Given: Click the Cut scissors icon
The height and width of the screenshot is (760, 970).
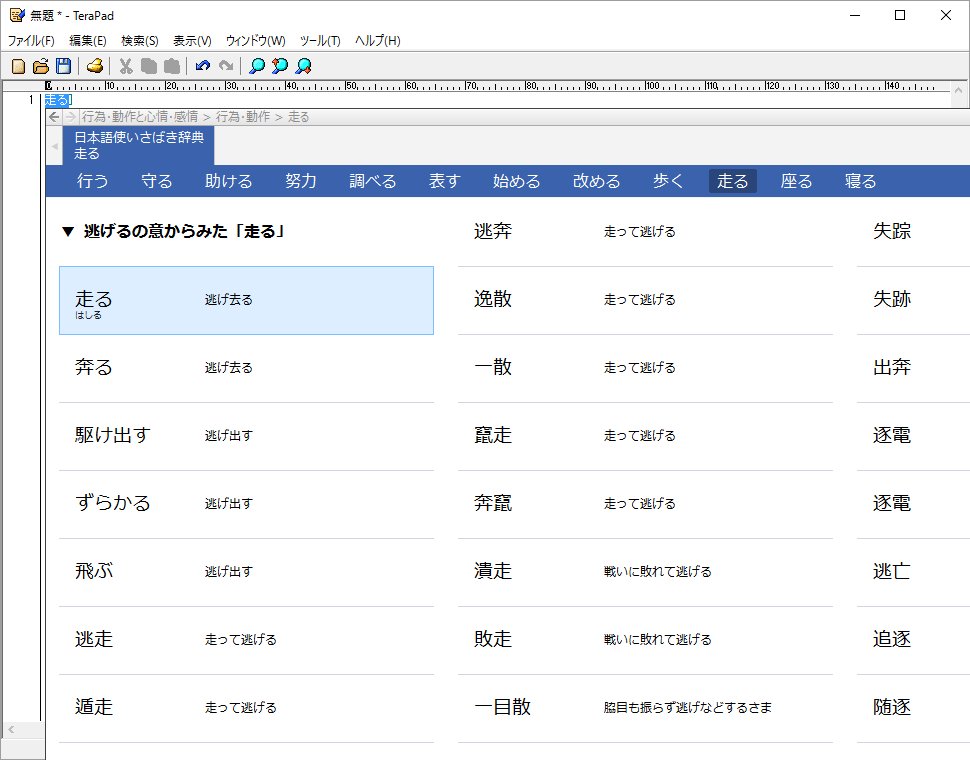Looking at the screenshot, I should [126, 66].
